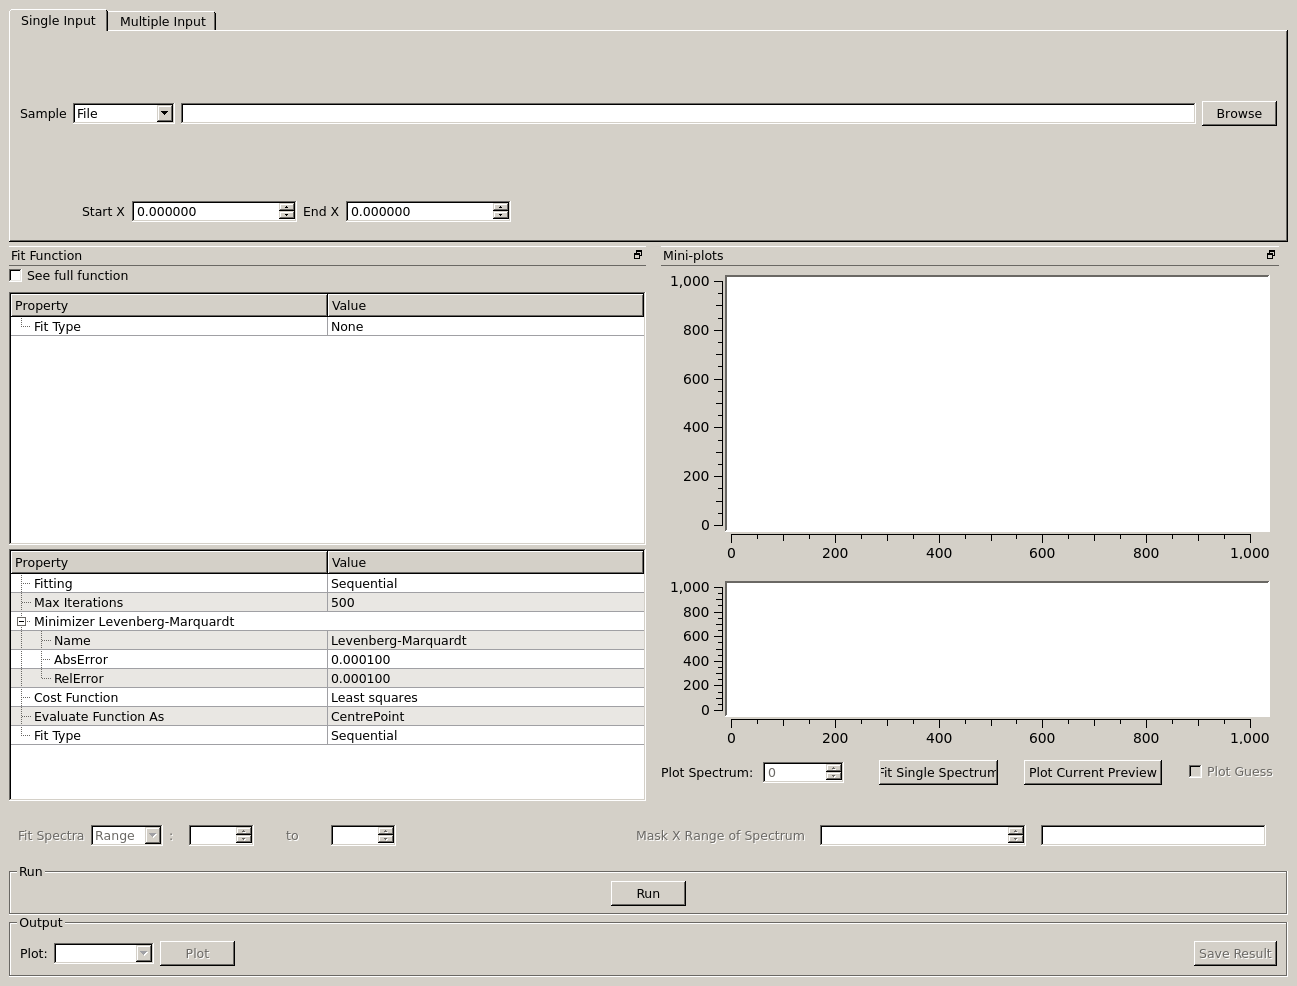Undock the Fit Function panel

[x=638, y=255]
